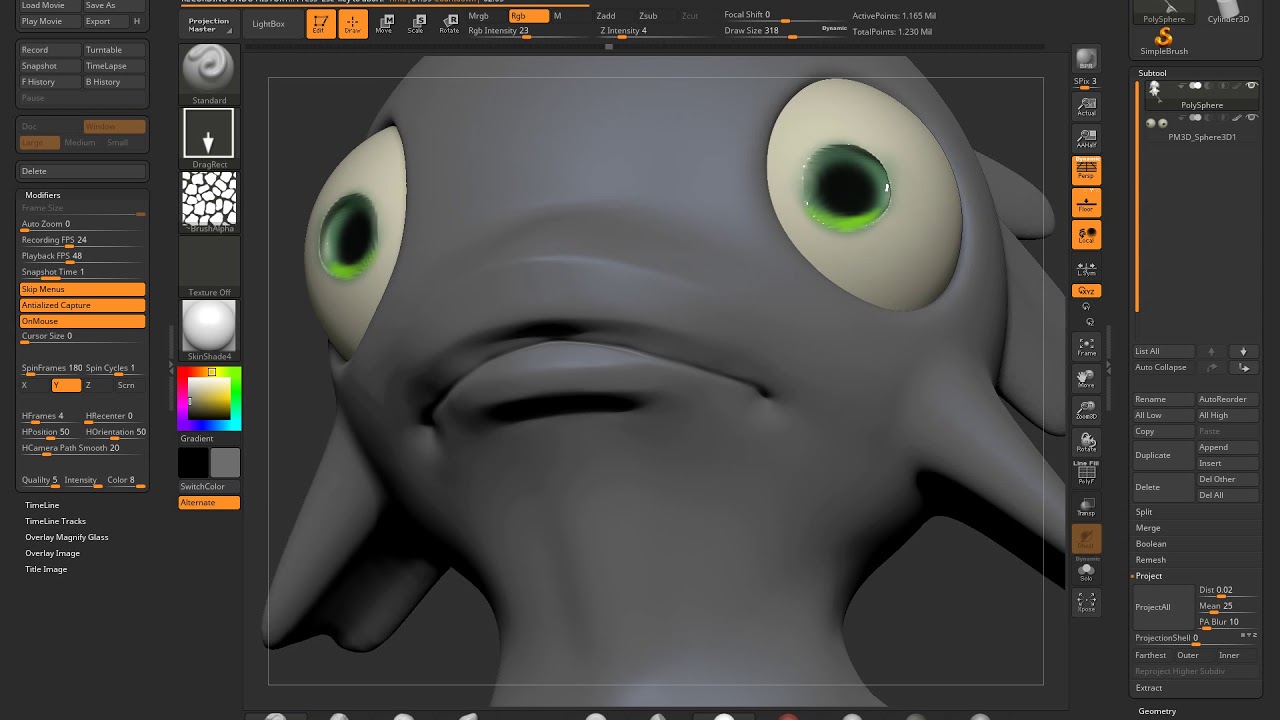
Task: Click the Actual size view icon
Action: tap(1086, 107)
